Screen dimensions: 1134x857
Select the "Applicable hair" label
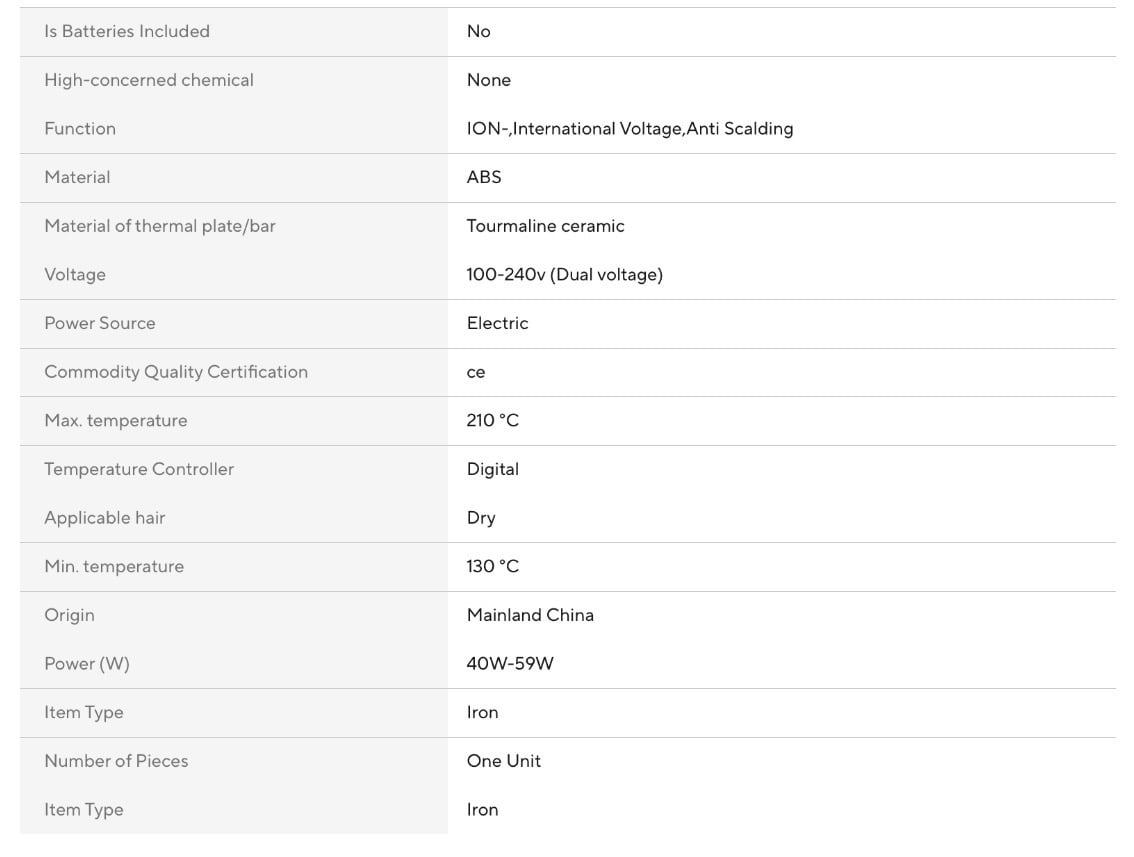tap(105, 518)
